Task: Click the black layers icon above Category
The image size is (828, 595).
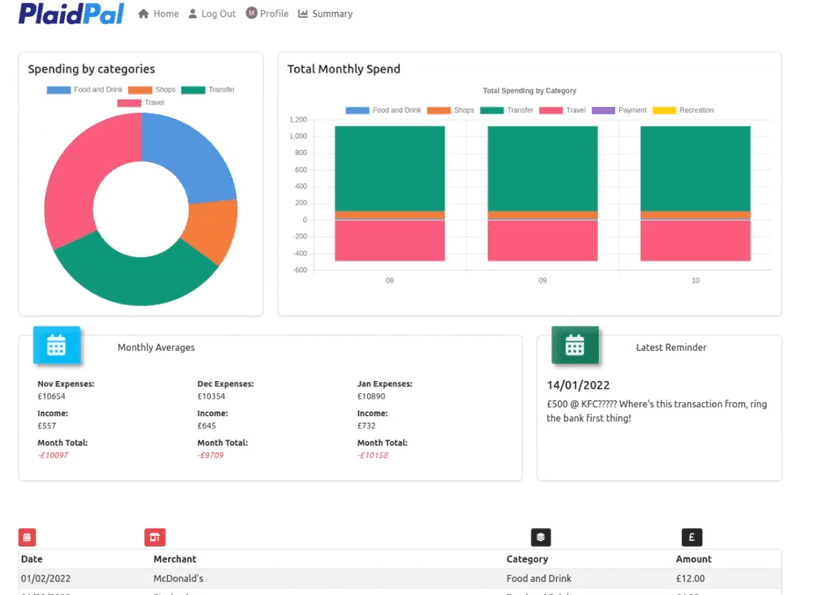Action: pyautogui.click(x=540, y=537)
